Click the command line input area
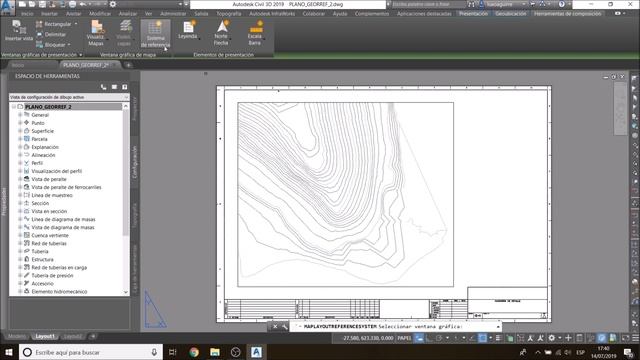The height and width of the screenshot is (360, 640). coord(396,327)
